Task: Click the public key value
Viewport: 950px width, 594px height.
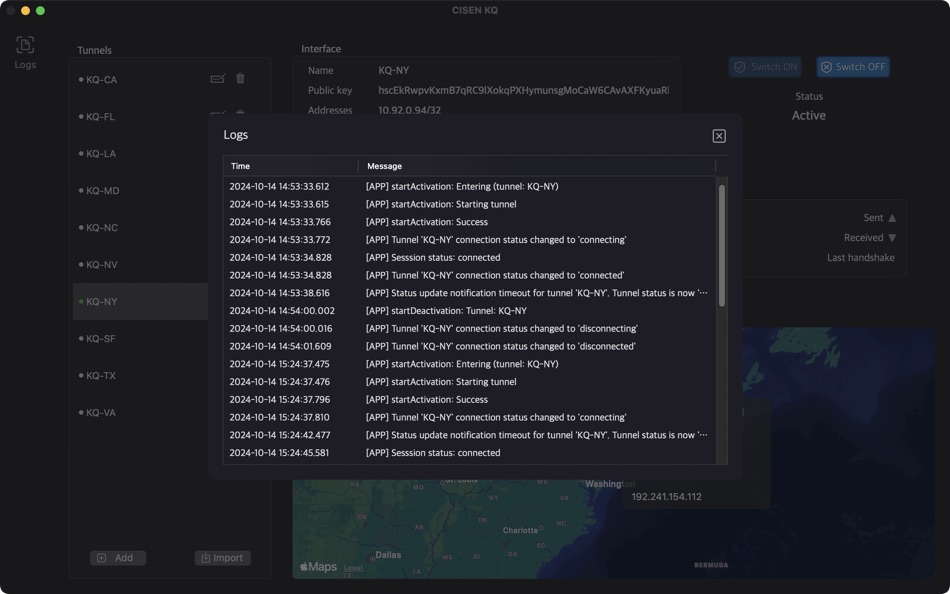Action: 523,90
